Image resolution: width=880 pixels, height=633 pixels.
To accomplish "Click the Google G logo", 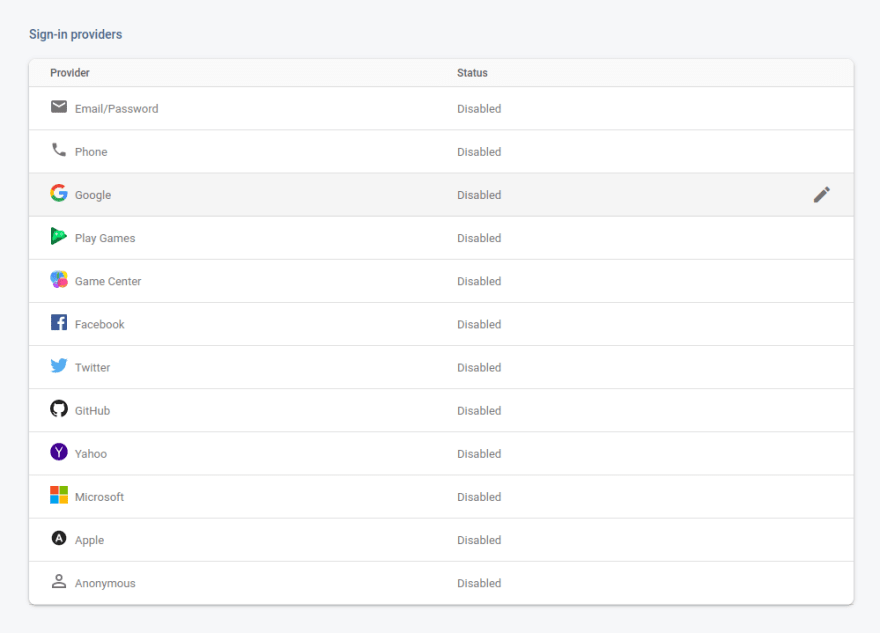I will (x=59, y=192).
